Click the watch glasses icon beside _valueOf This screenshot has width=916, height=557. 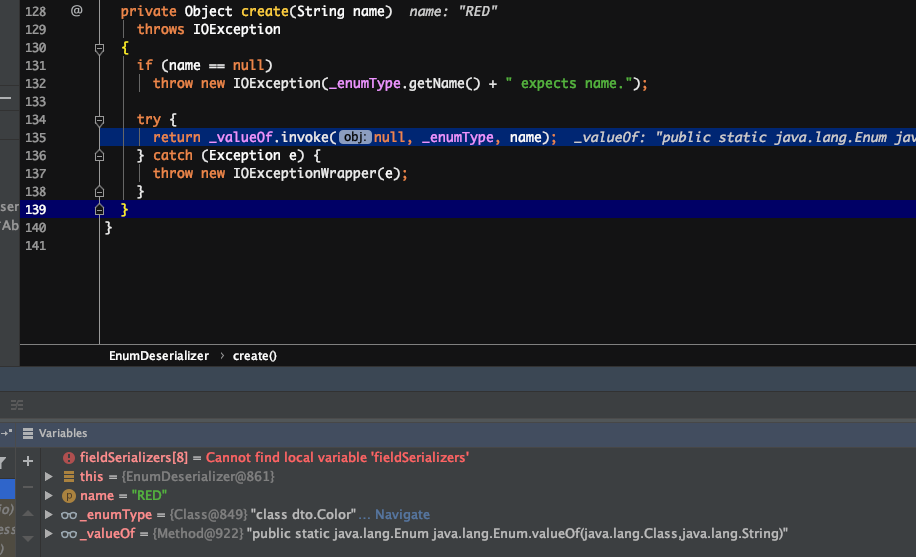tap(69, 534)
